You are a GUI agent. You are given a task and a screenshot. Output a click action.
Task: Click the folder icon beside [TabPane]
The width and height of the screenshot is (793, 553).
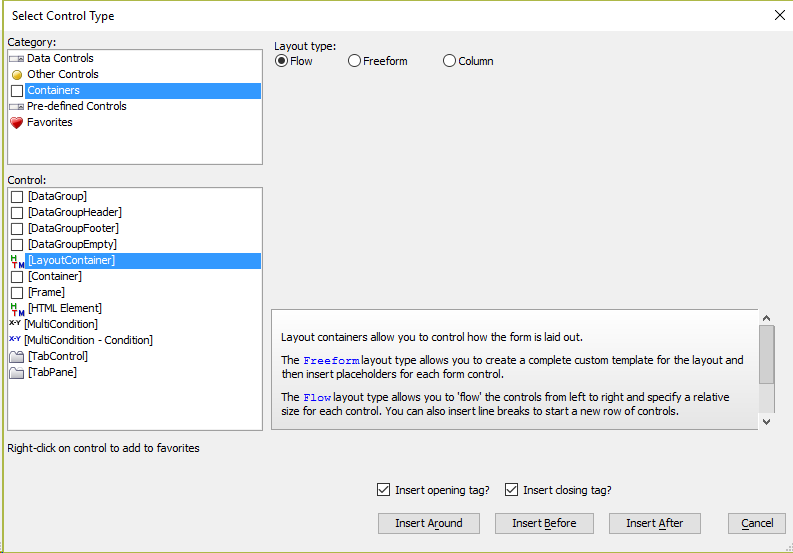point(17,373)
